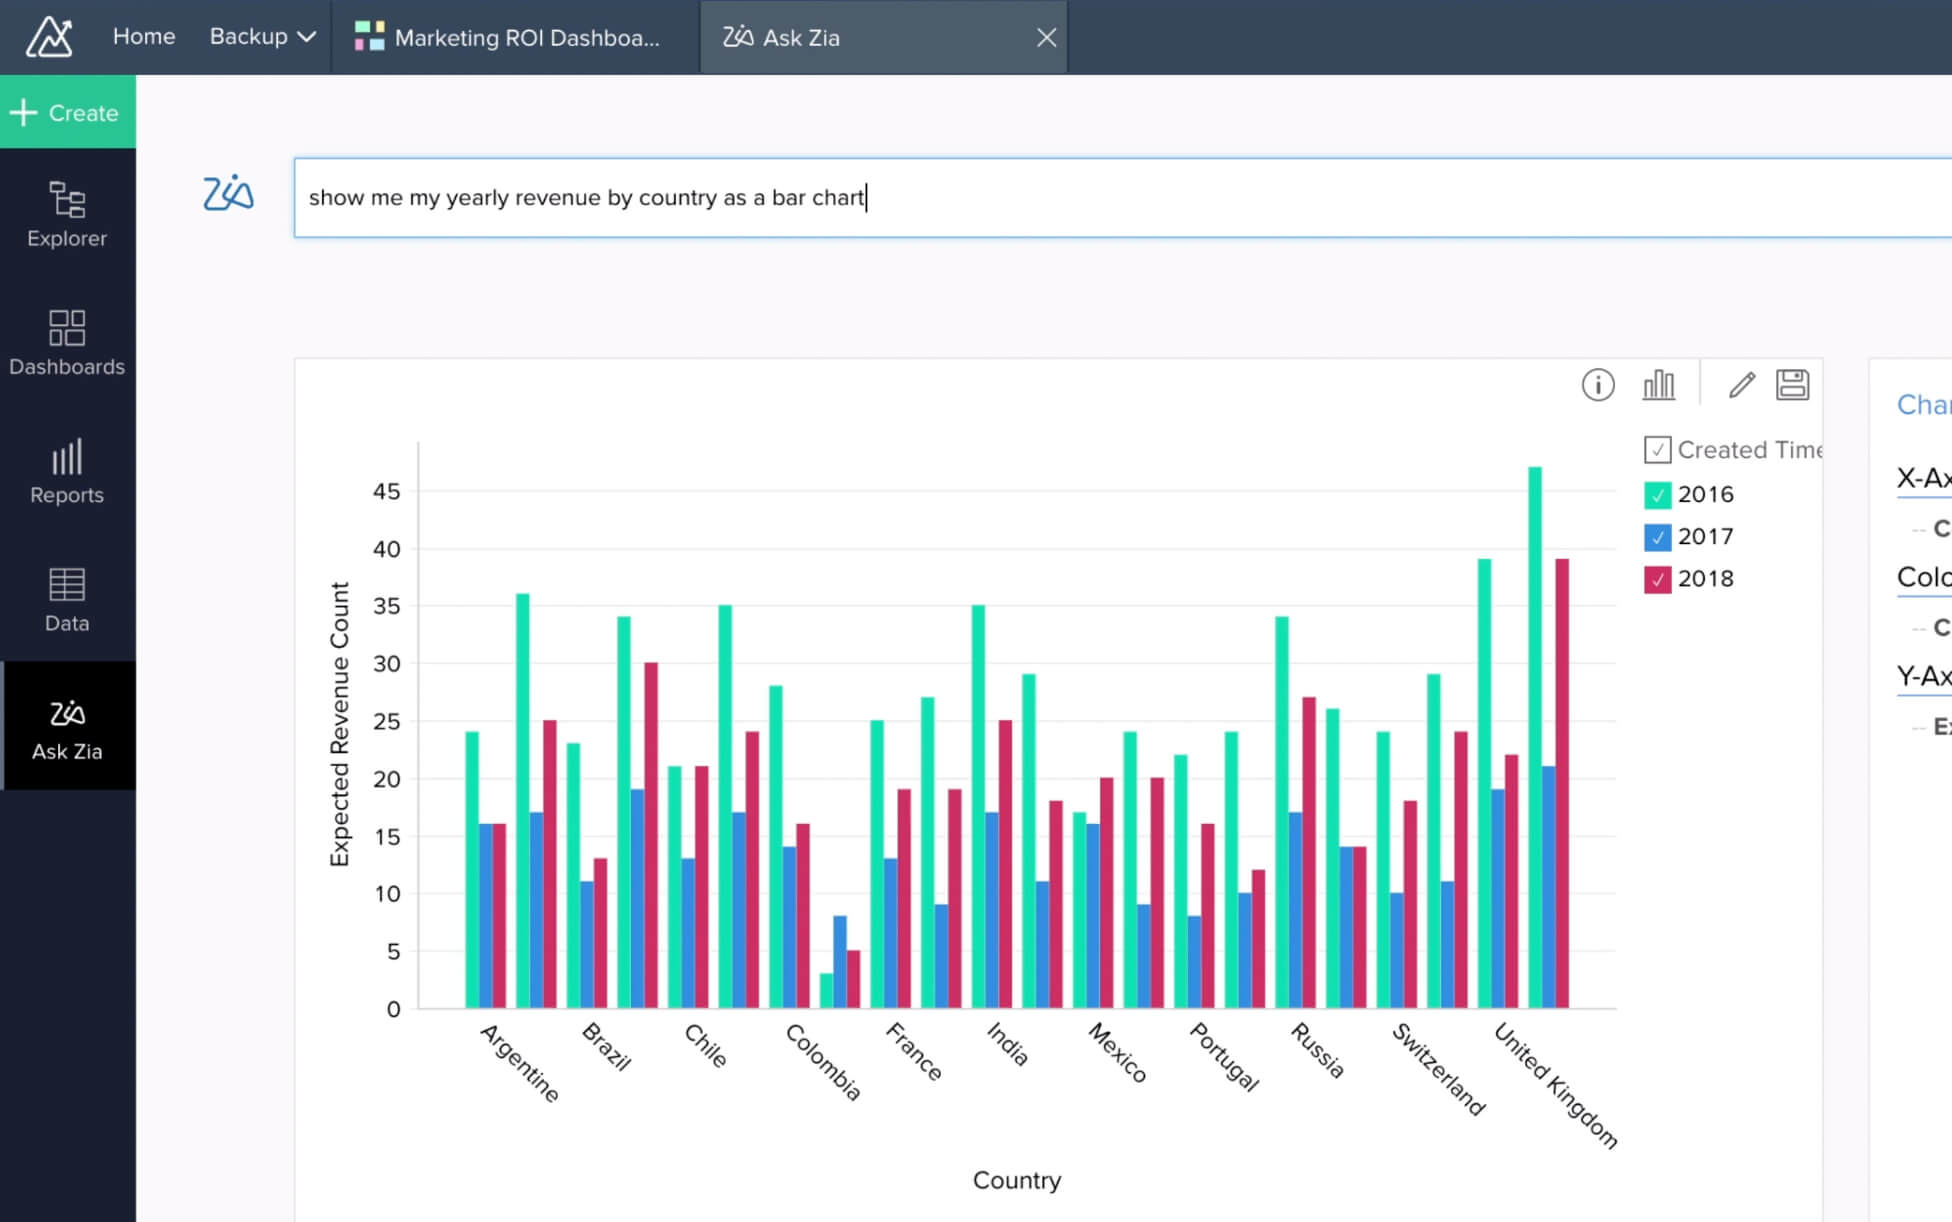This screenshot has height=1222, width=1952.
Task: Click the save icon for this chart
Action: click(x=1792, y=386)
